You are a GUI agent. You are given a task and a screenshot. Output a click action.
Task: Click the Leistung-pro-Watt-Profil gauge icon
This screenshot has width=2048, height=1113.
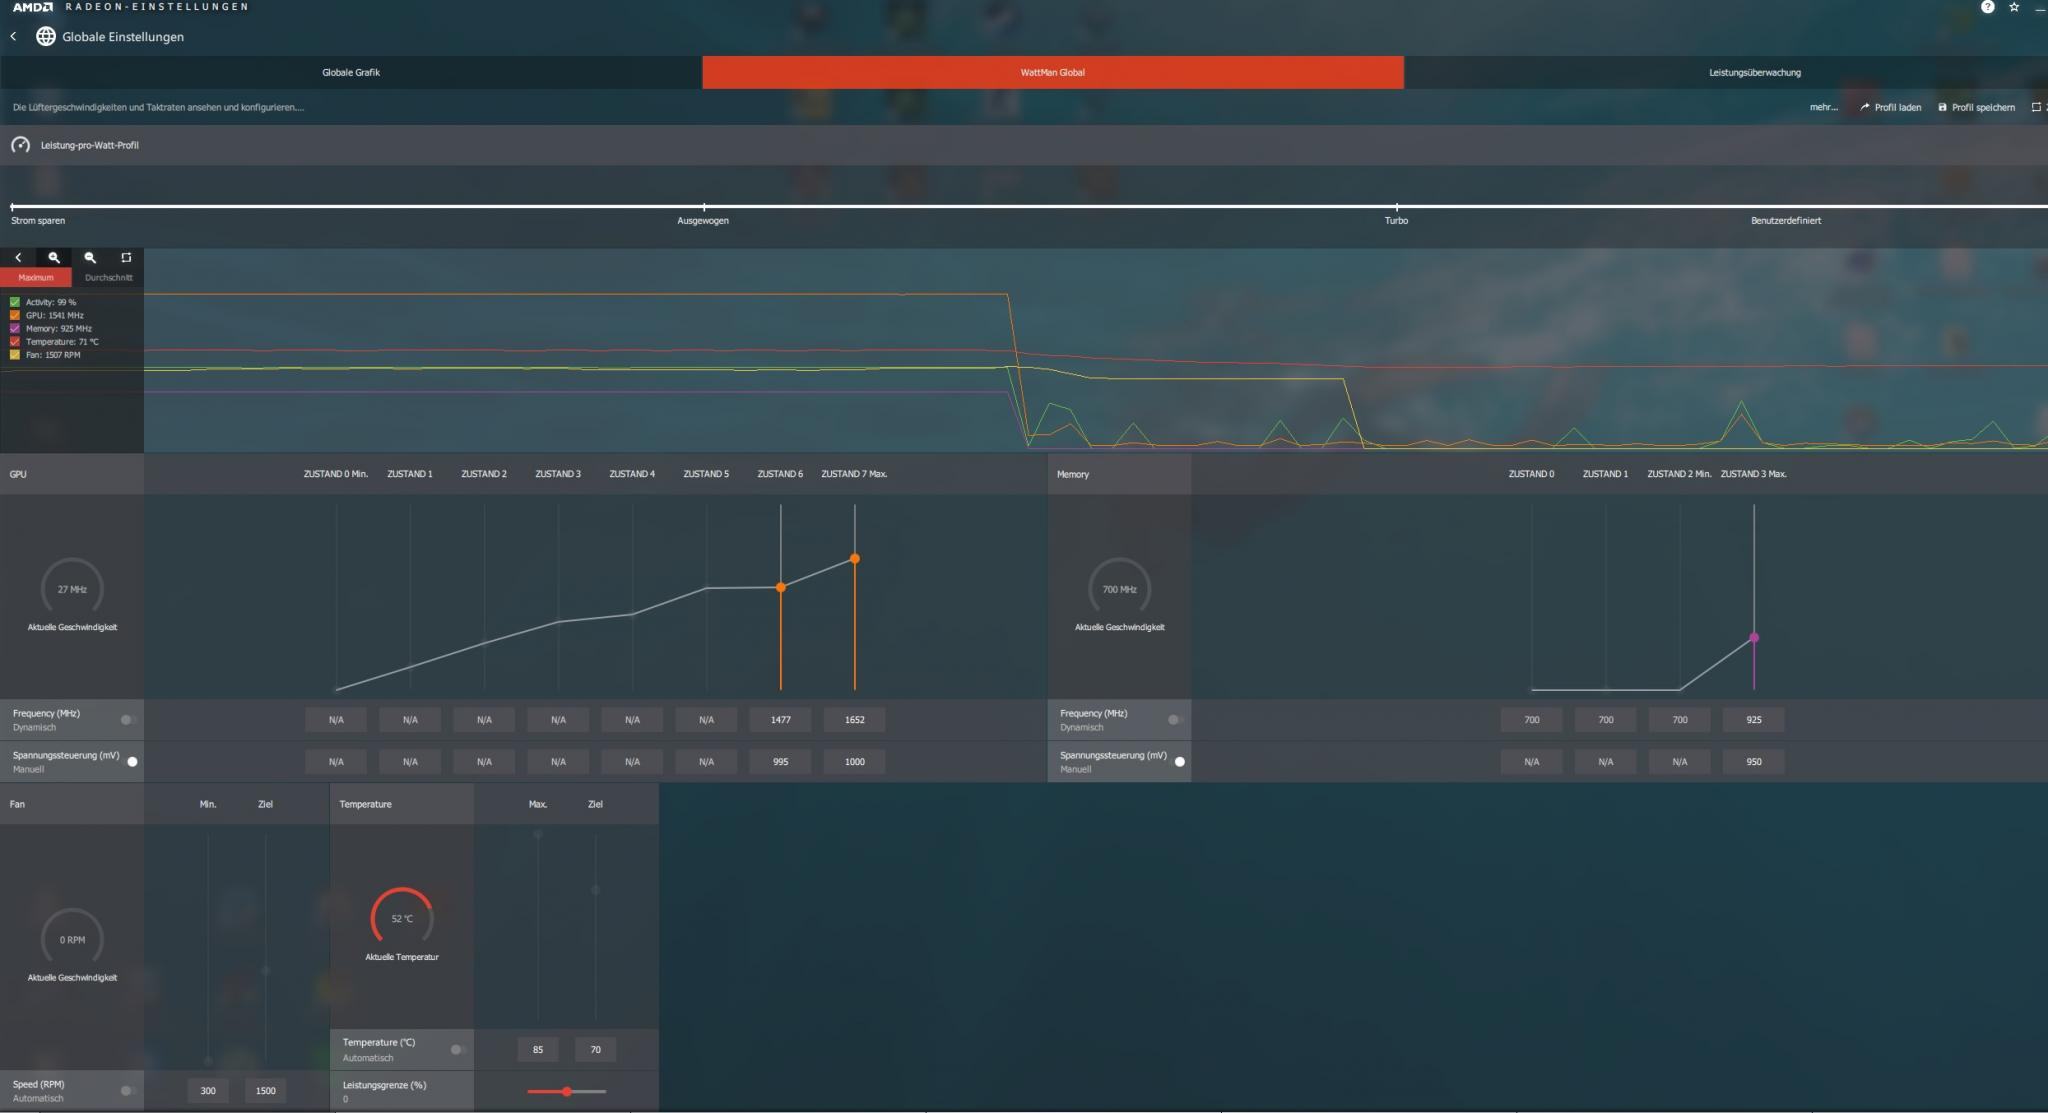pyautogui.click(x=21, y=145)
